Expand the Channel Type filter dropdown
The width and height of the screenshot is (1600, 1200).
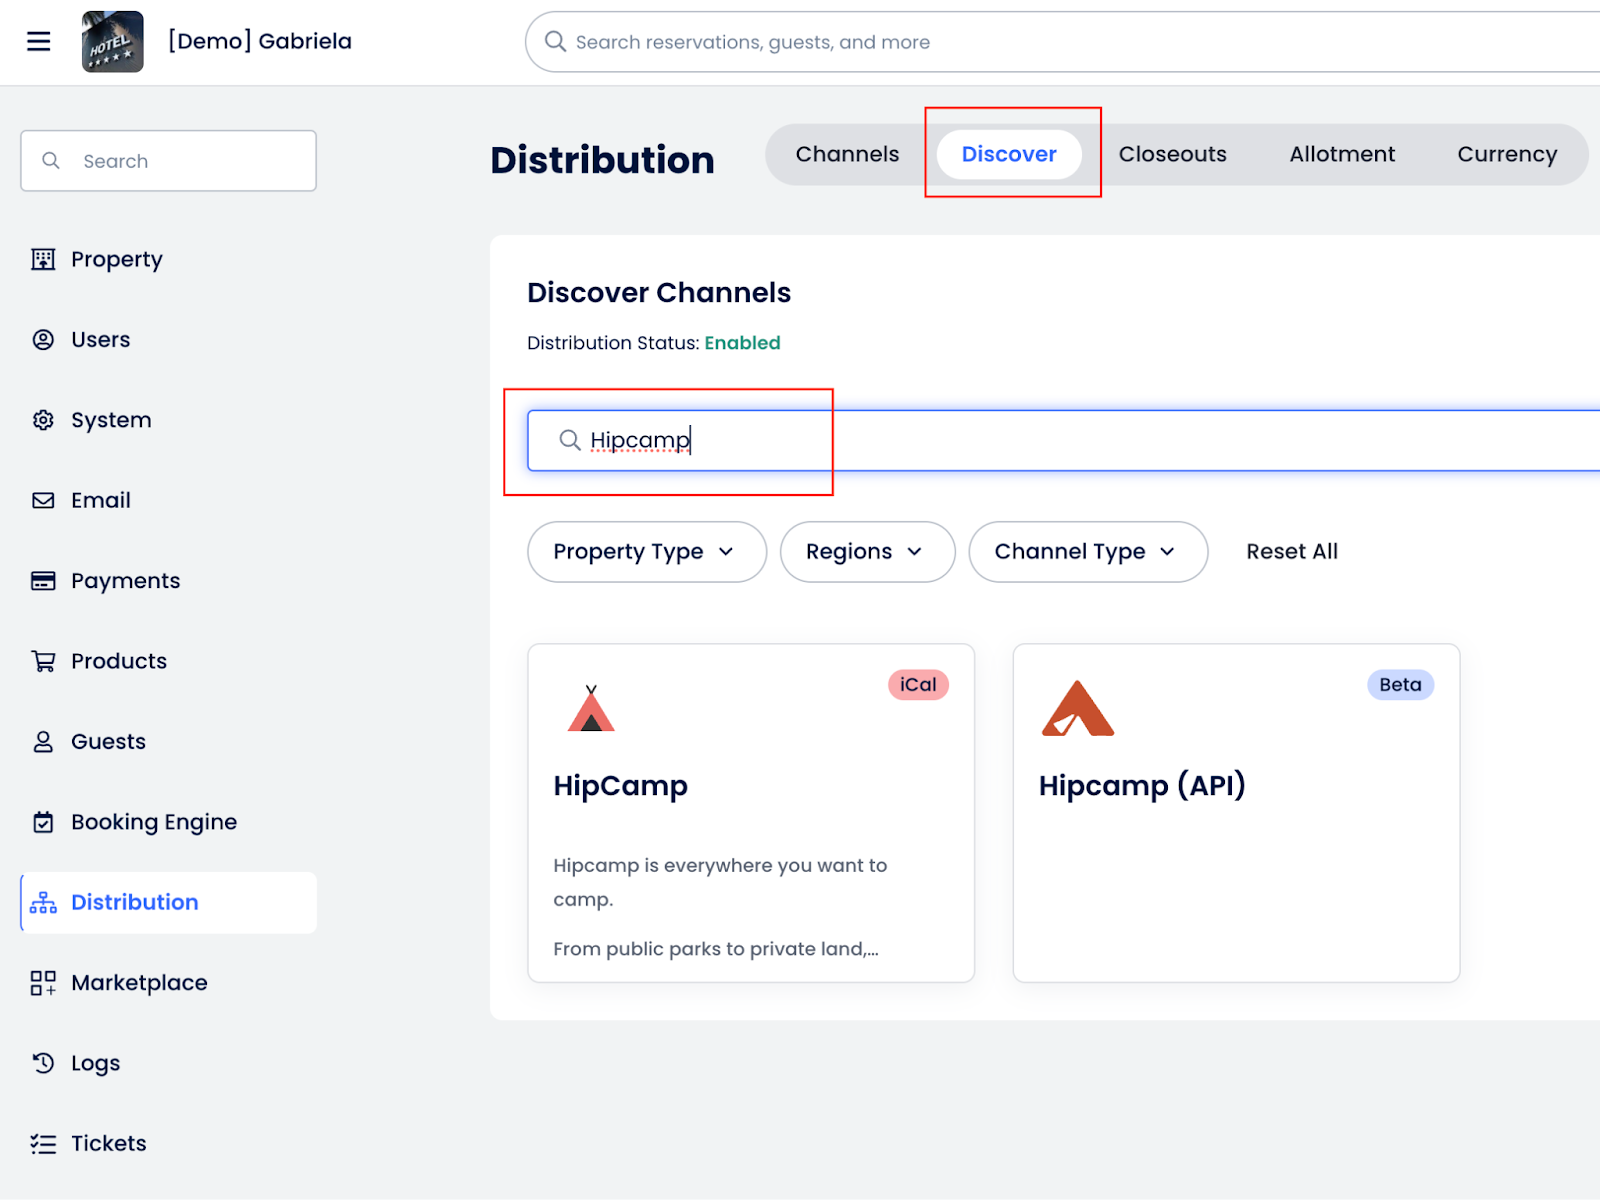1088,552
